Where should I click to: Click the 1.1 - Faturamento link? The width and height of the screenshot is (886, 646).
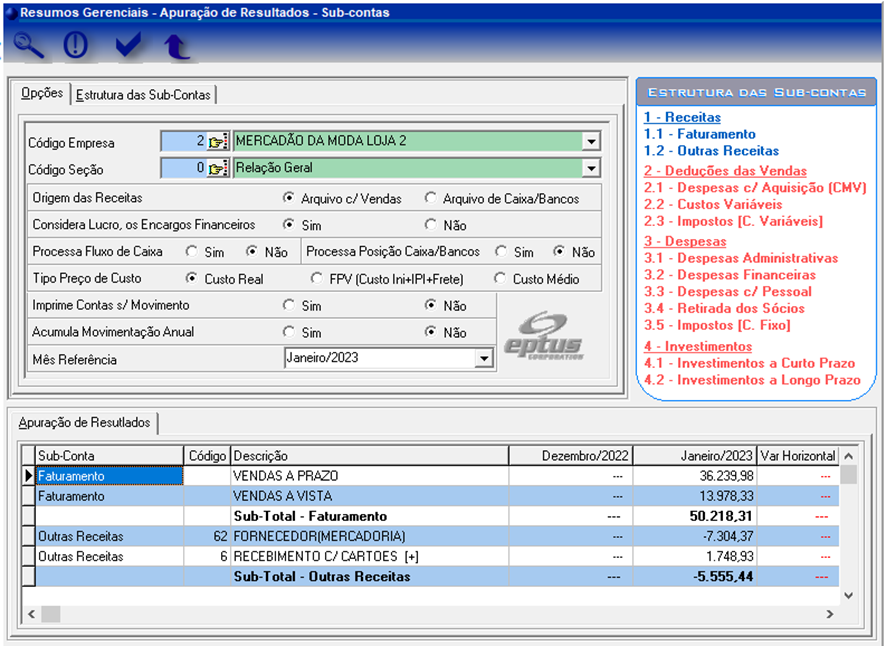pyautogui.click(x=699, y=134)
